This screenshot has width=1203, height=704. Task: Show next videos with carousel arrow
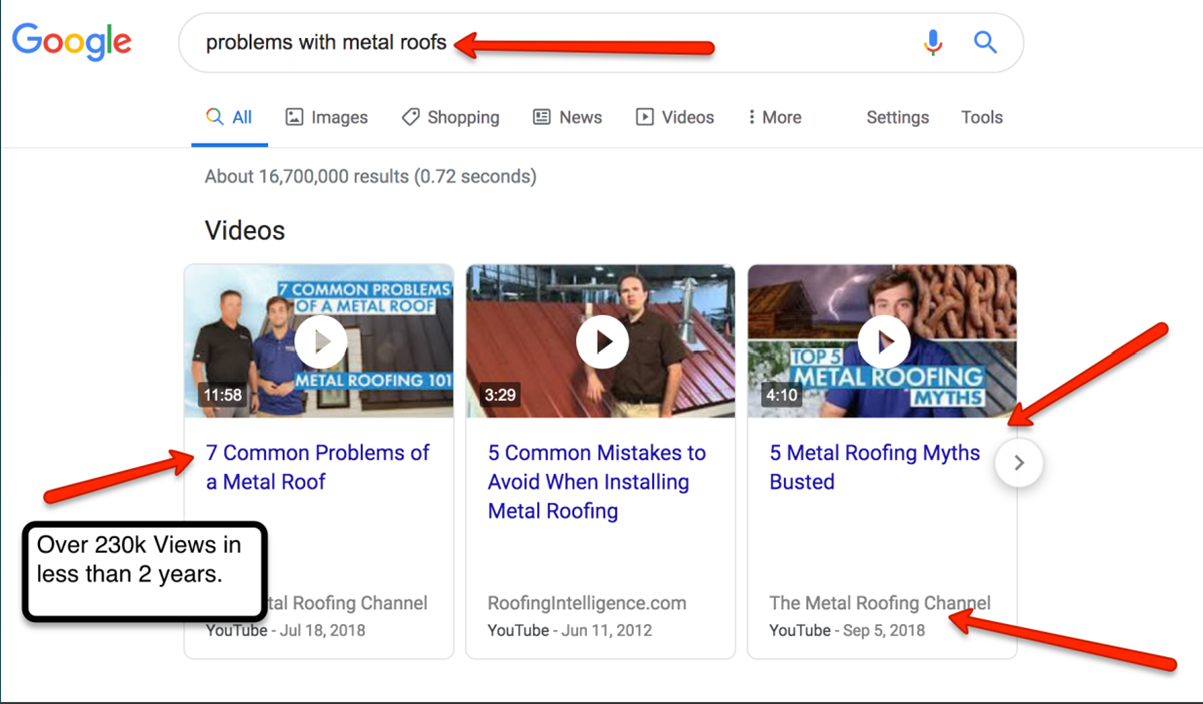click(x=1019, y=463)
